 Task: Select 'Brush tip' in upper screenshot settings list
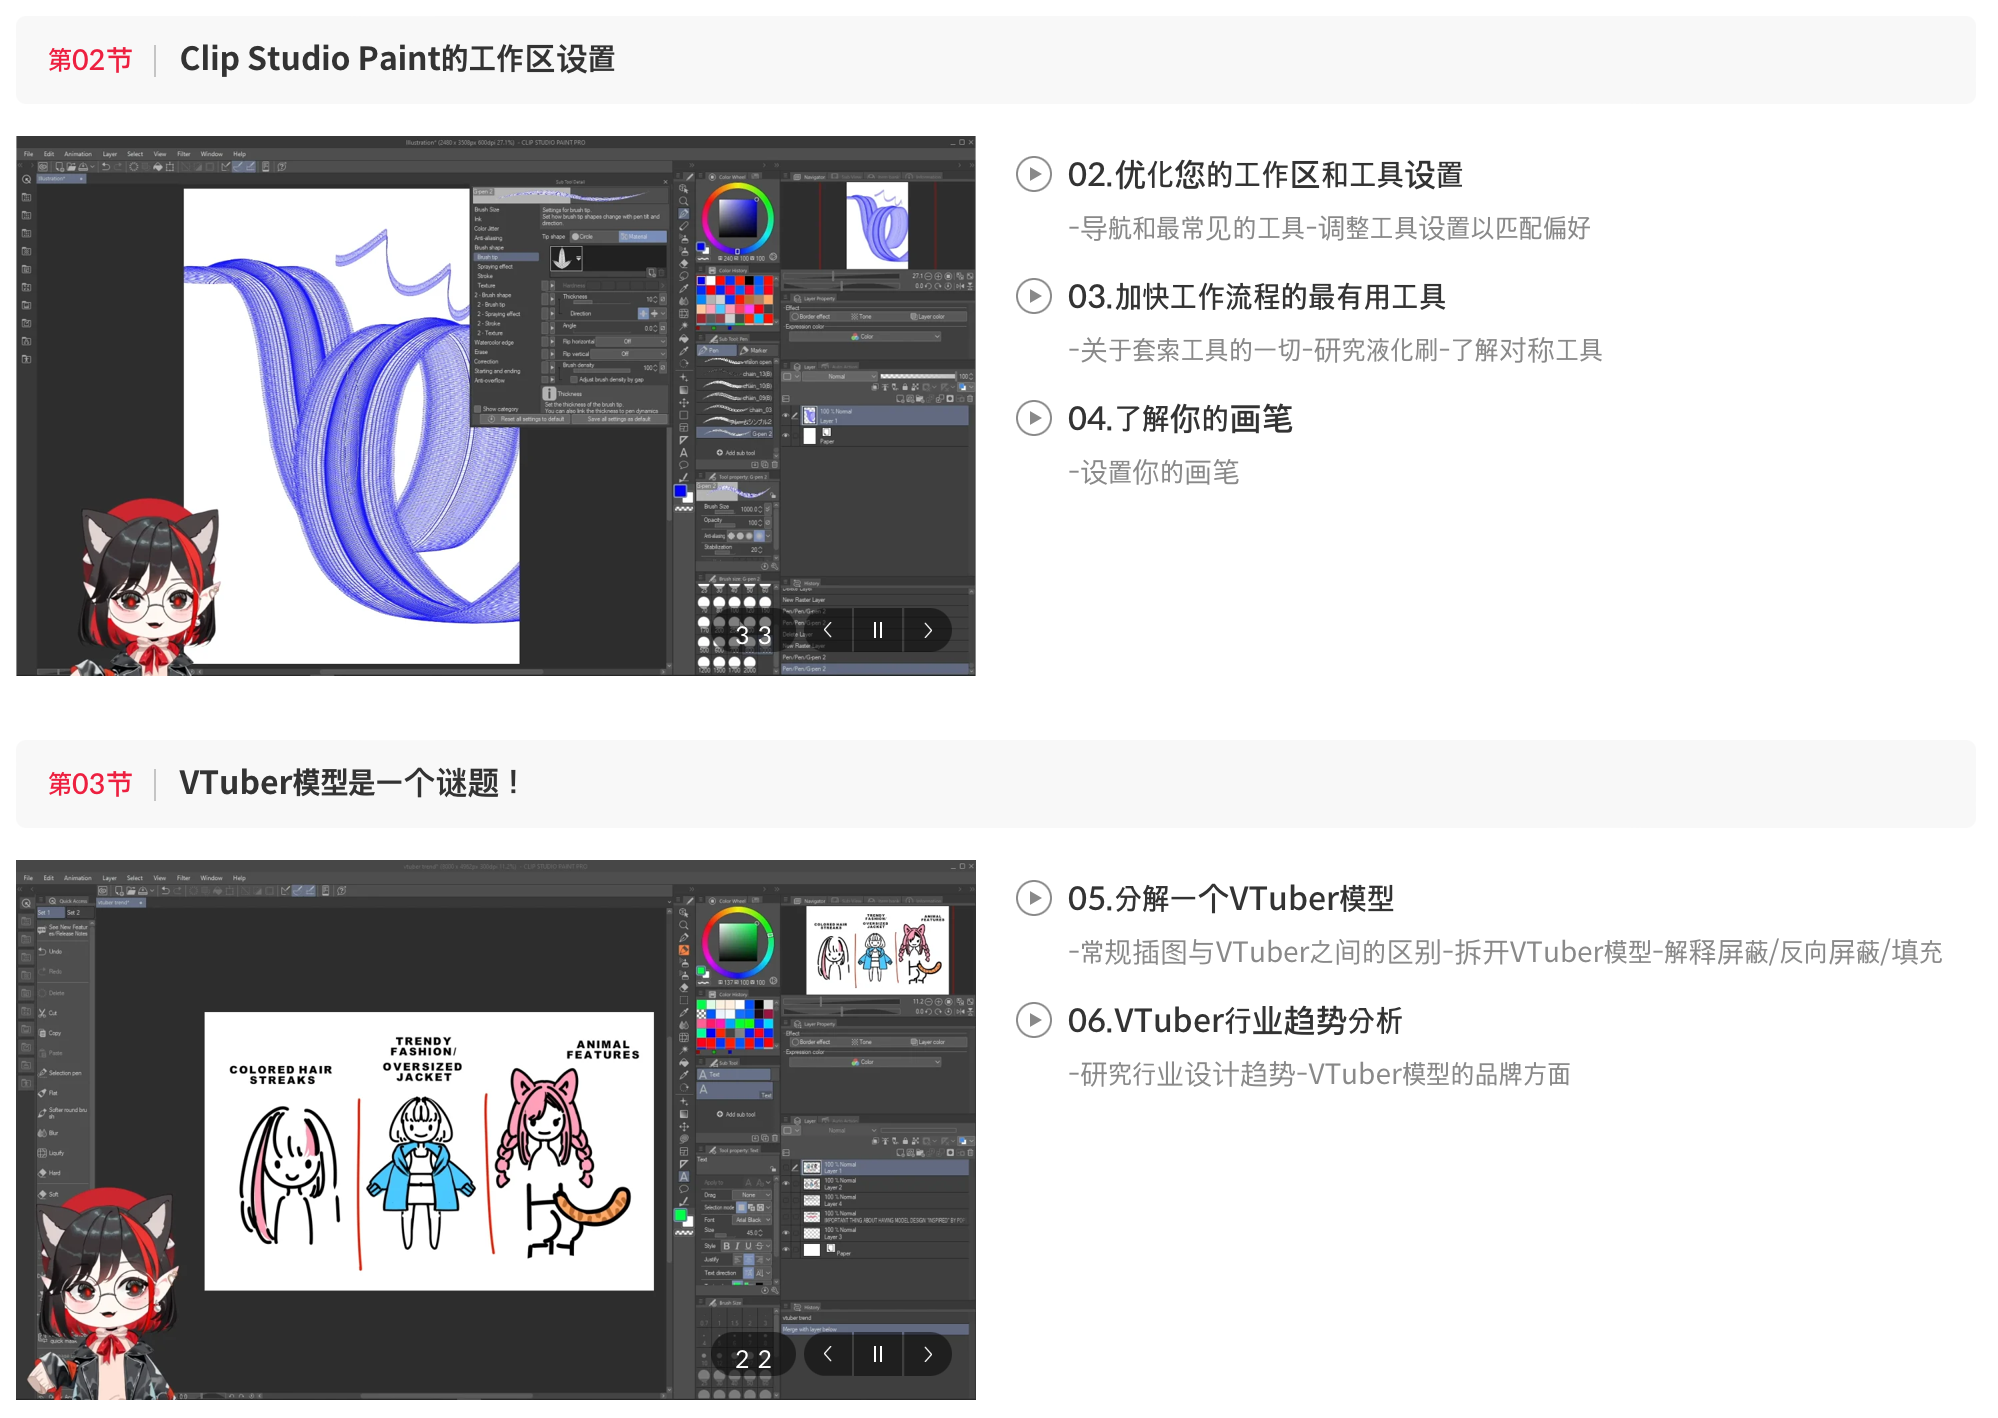pos(506,257)
